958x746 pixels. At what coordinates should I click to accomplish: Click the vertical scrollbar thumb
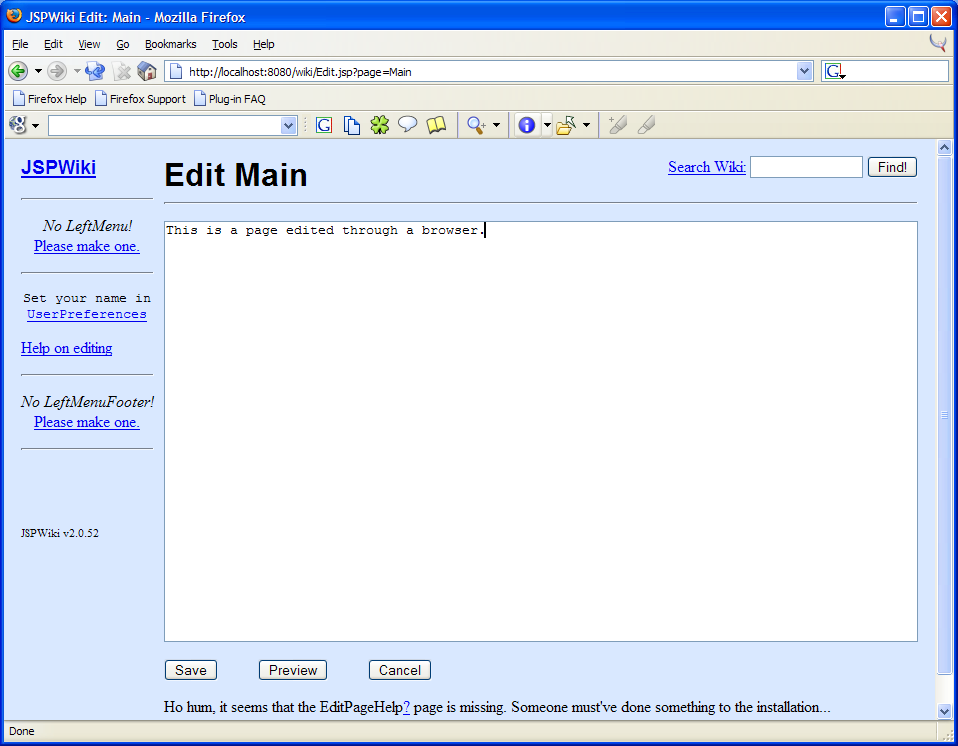(x=945, y=414)
